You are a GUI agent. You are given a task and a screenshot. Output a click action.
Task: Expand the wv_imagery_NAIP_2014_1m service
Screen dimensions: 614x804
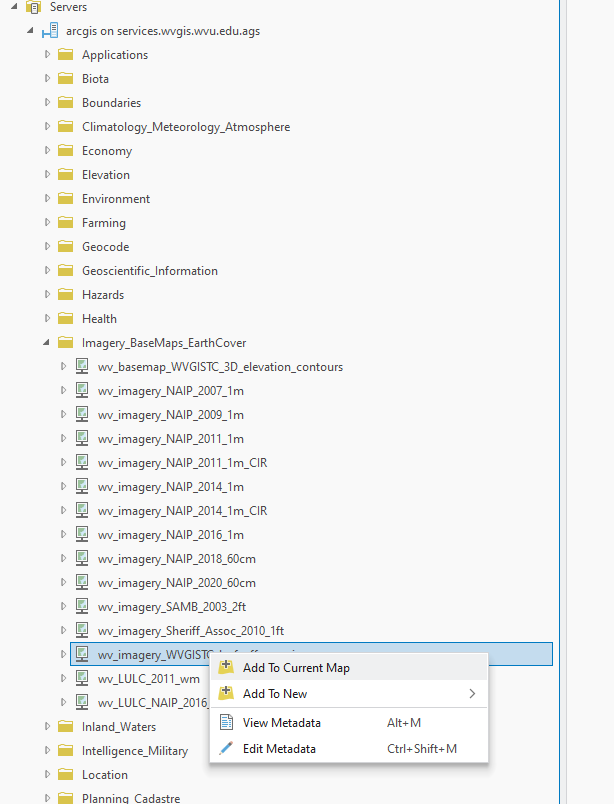(x=63, y=486)
